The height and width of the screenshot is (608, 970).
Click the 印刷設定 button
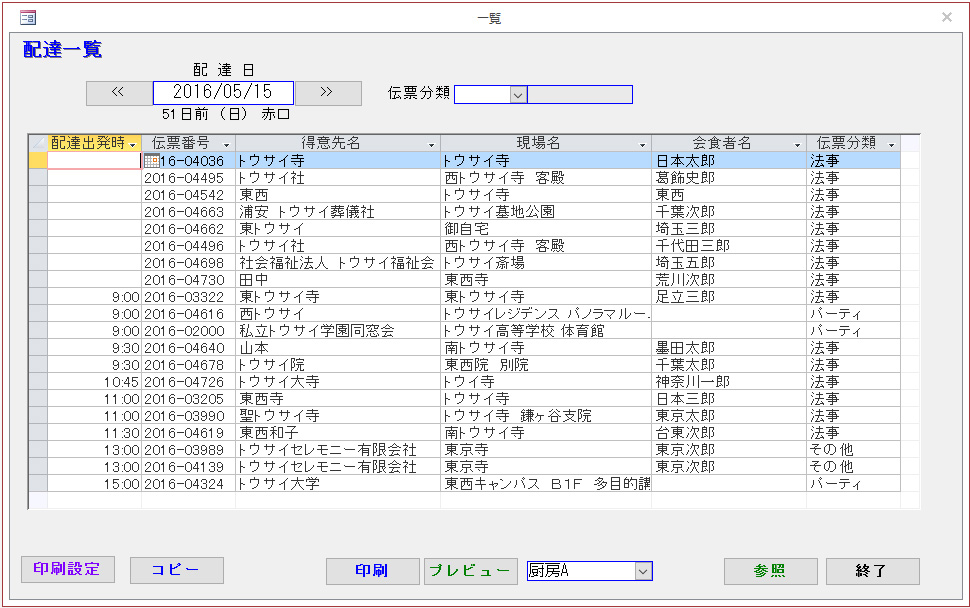tap(68, 570)
